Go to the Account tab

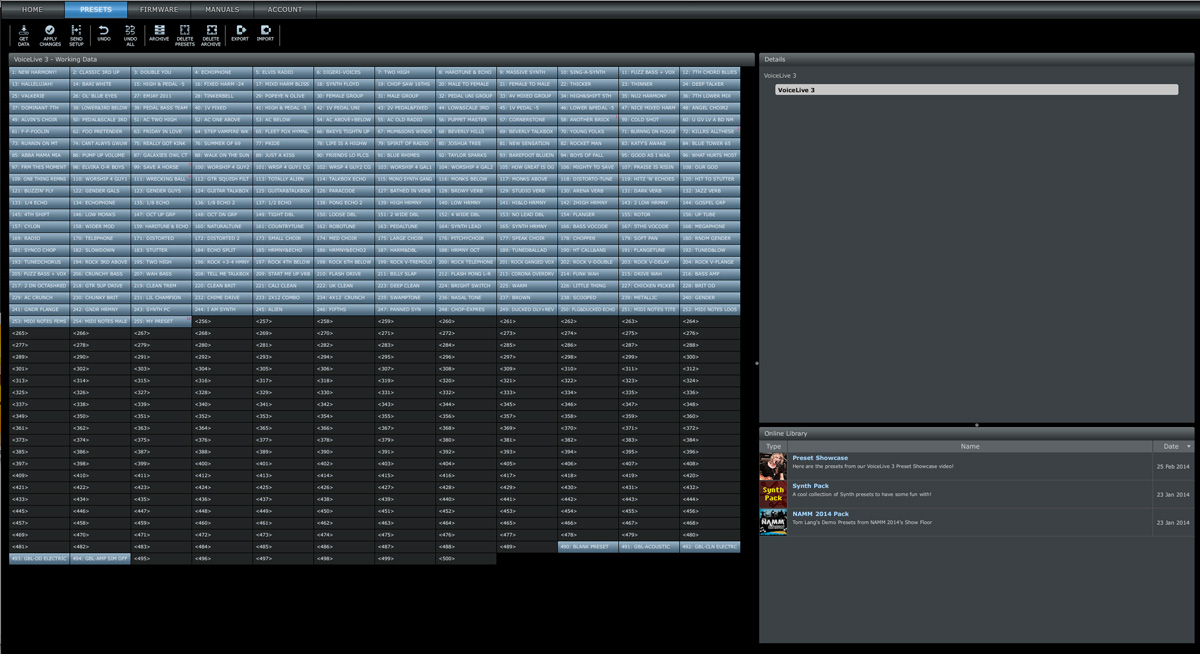pos(285,9)
